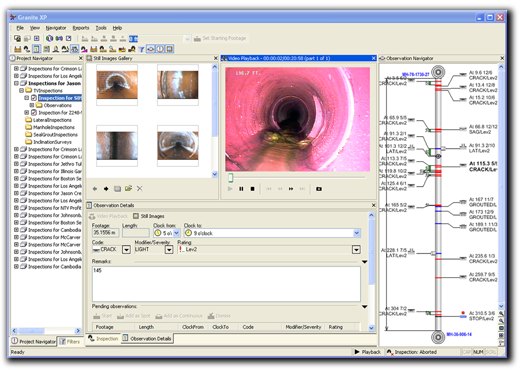Select the bold At 115.3 CRACK observation
This screenshot has height=371, width=521.
coord(483,166)
